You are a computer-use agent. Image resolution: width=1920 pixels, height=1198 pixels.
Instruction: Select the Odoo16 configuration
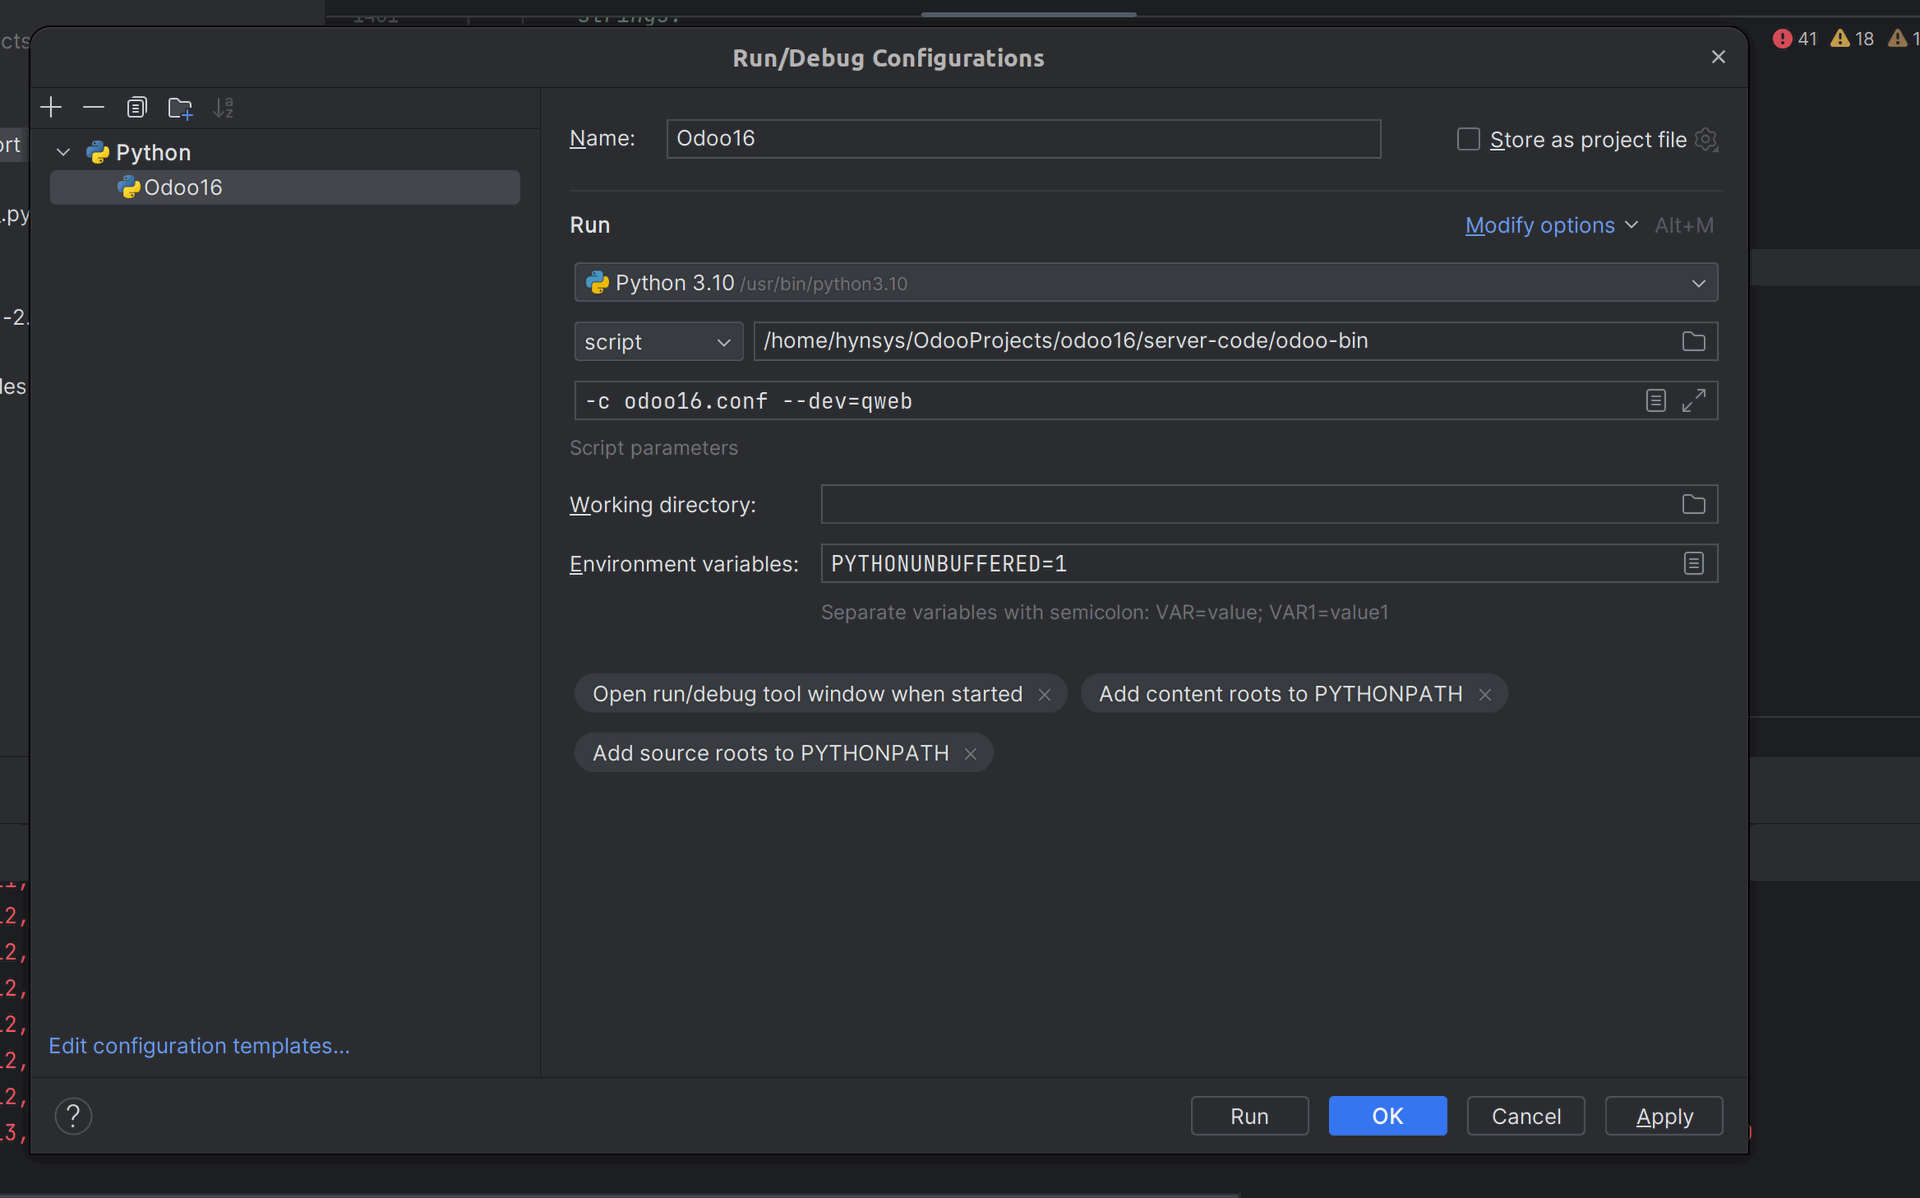tap(285, 187)
